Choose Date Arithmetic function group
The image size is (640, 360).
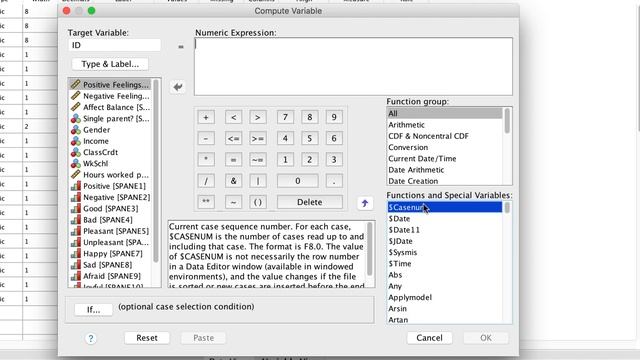click(445, 170)
